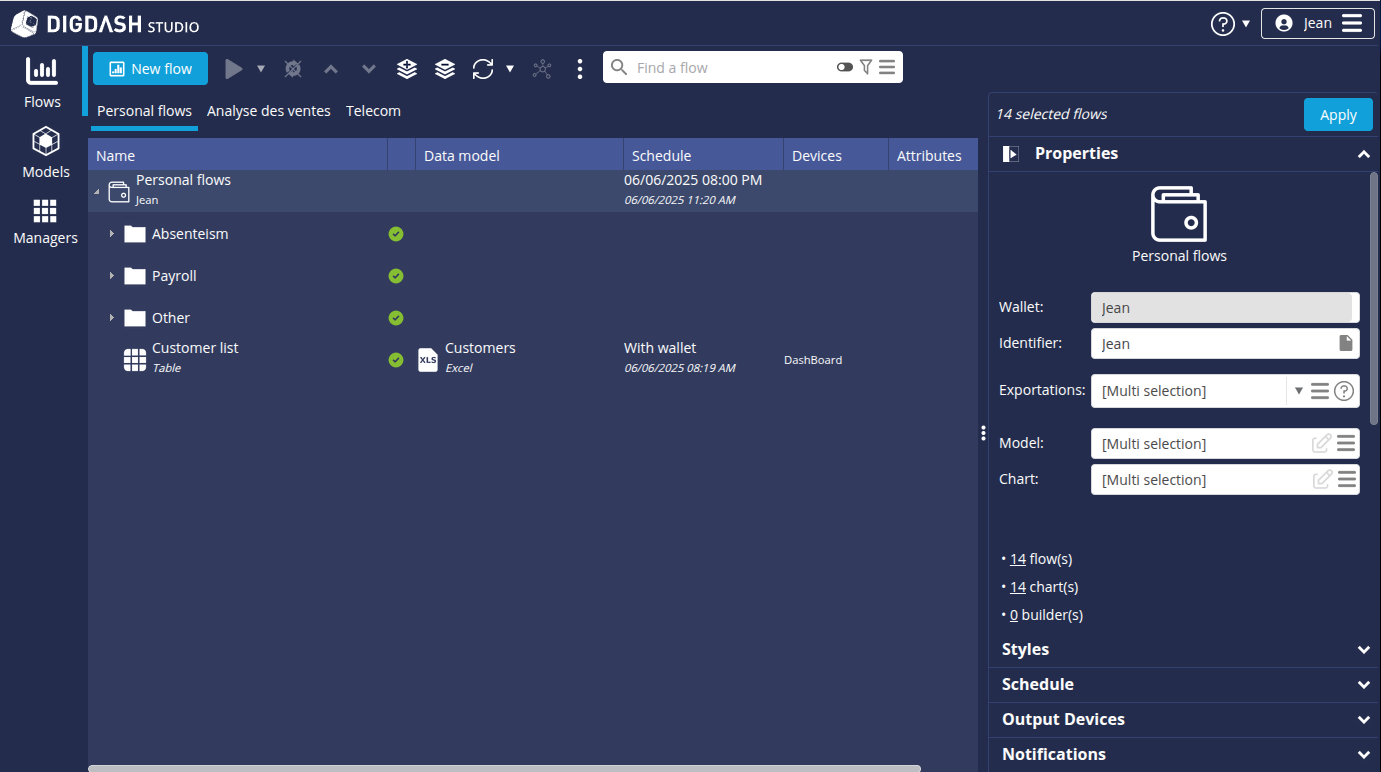Click the refresh/synchronize icon
The image size is (1381, 772).
483,69
